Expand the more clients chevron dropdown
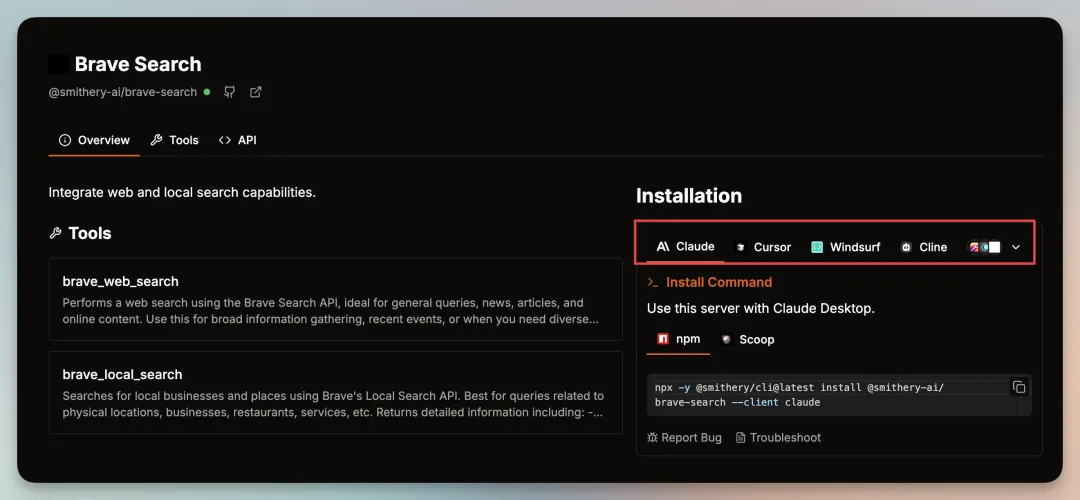The height and width of the screenshot is (500, 1080). click(1016, 247)
